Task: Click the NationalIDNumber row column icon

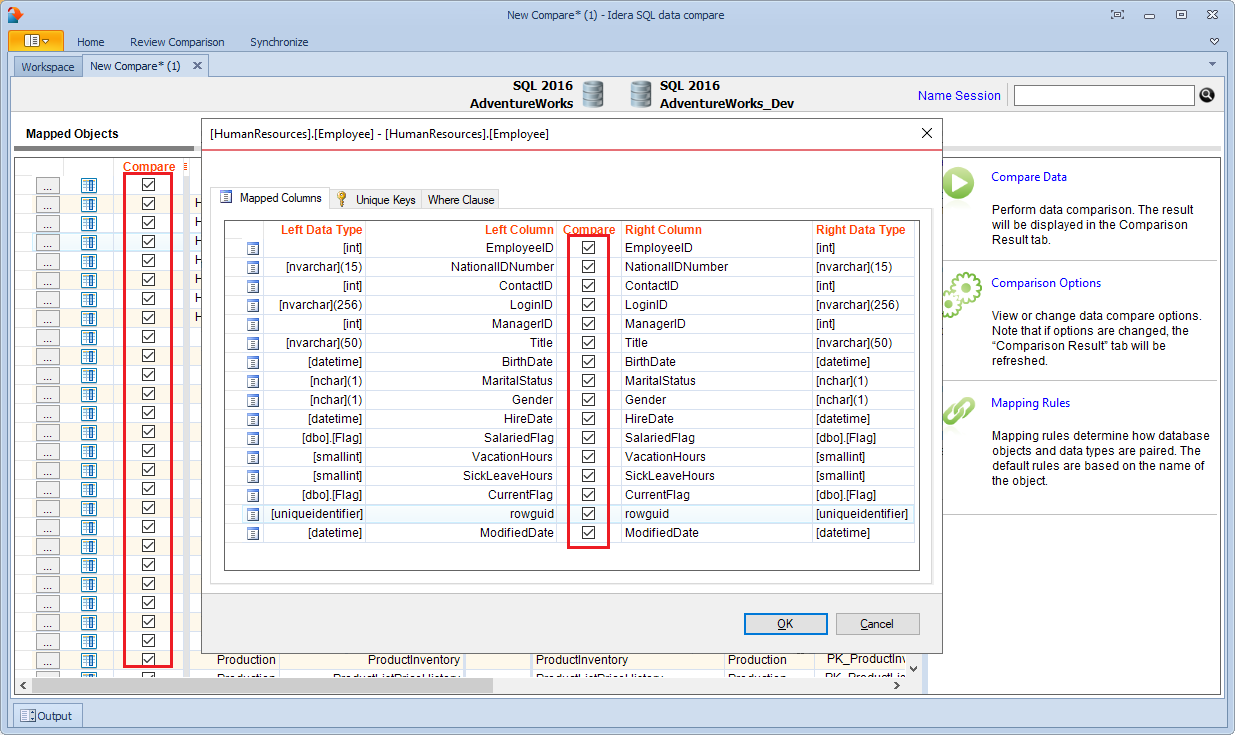Action: [253, 267]
